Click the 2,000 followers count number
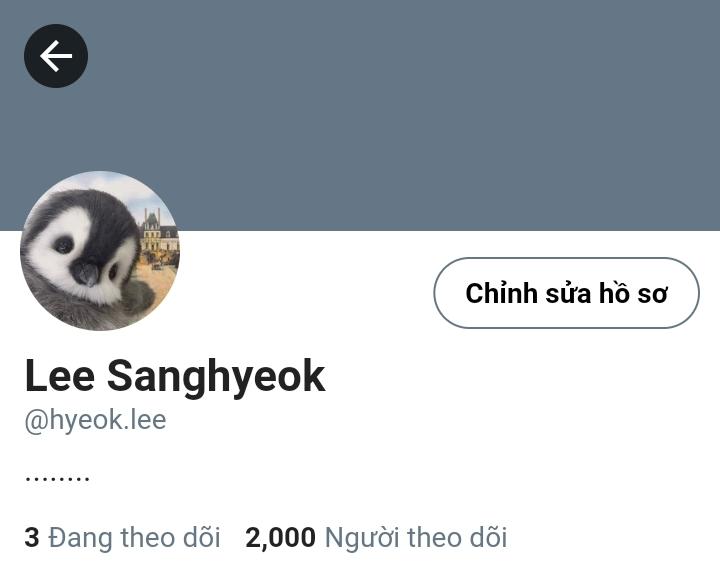This screenshot has width=720, height=575. [x=281, y=537]
